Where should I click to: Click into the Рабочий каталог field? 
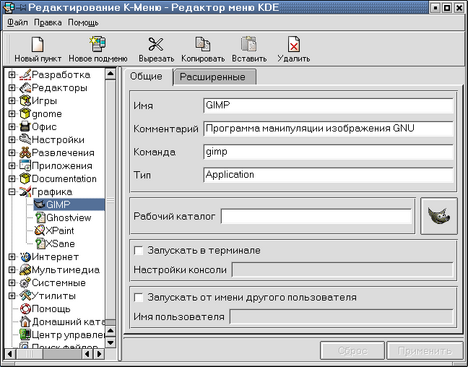(x=316, y=217)
